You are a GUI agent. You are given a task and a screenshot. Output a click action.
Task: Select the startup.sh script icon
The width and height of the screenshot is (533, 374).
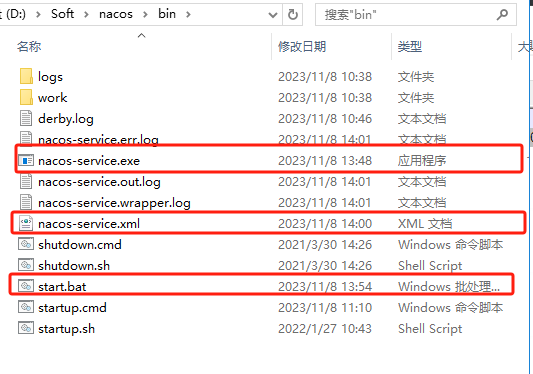(26, 328)
